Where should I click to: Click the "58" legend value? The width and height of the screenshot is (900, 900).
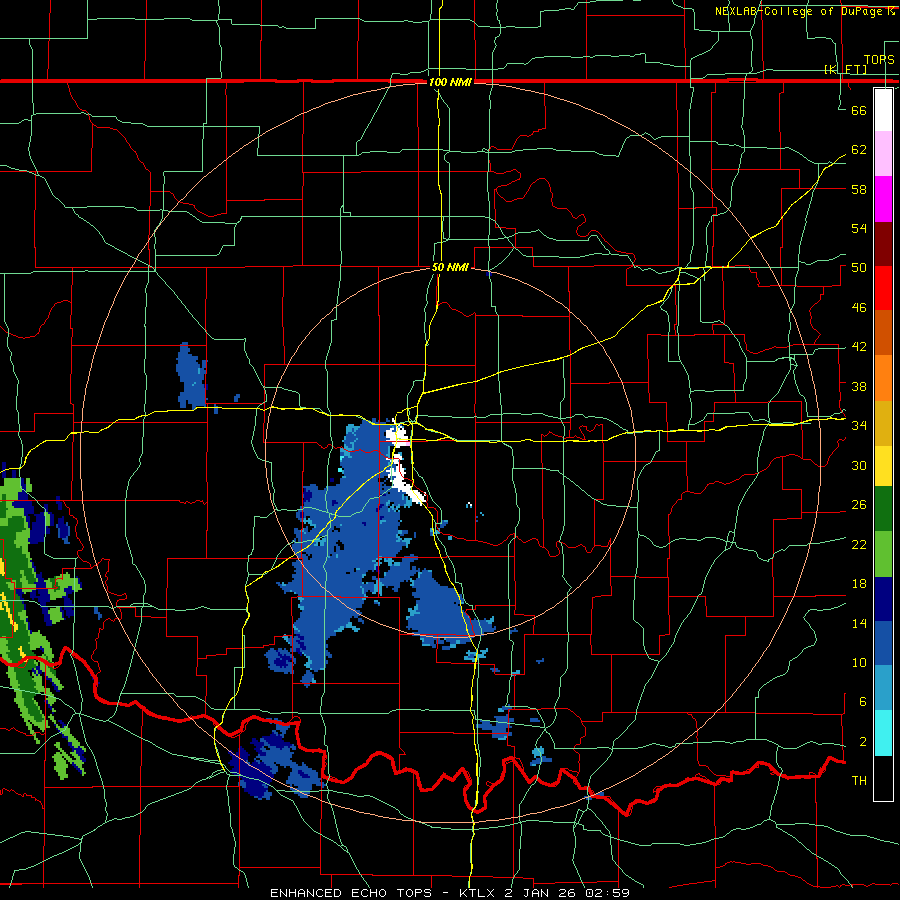pos(859,189)
